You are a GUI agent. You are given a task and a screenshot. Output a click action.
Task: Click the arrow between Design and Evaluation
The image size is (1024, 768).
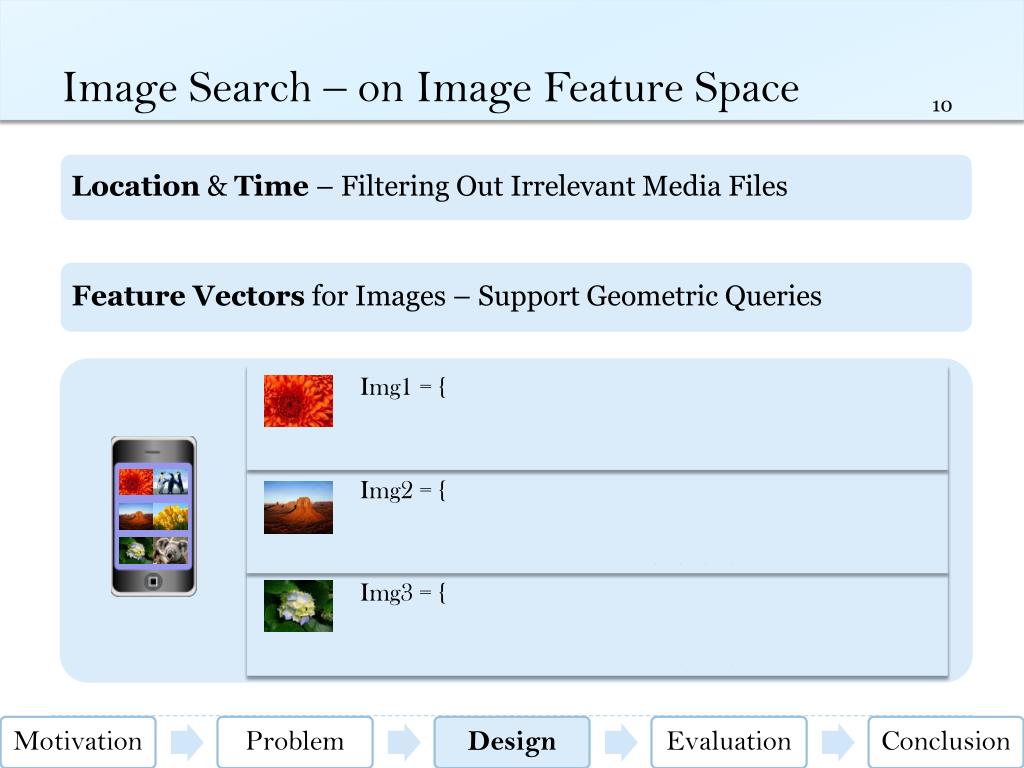(x=620, y=742)
